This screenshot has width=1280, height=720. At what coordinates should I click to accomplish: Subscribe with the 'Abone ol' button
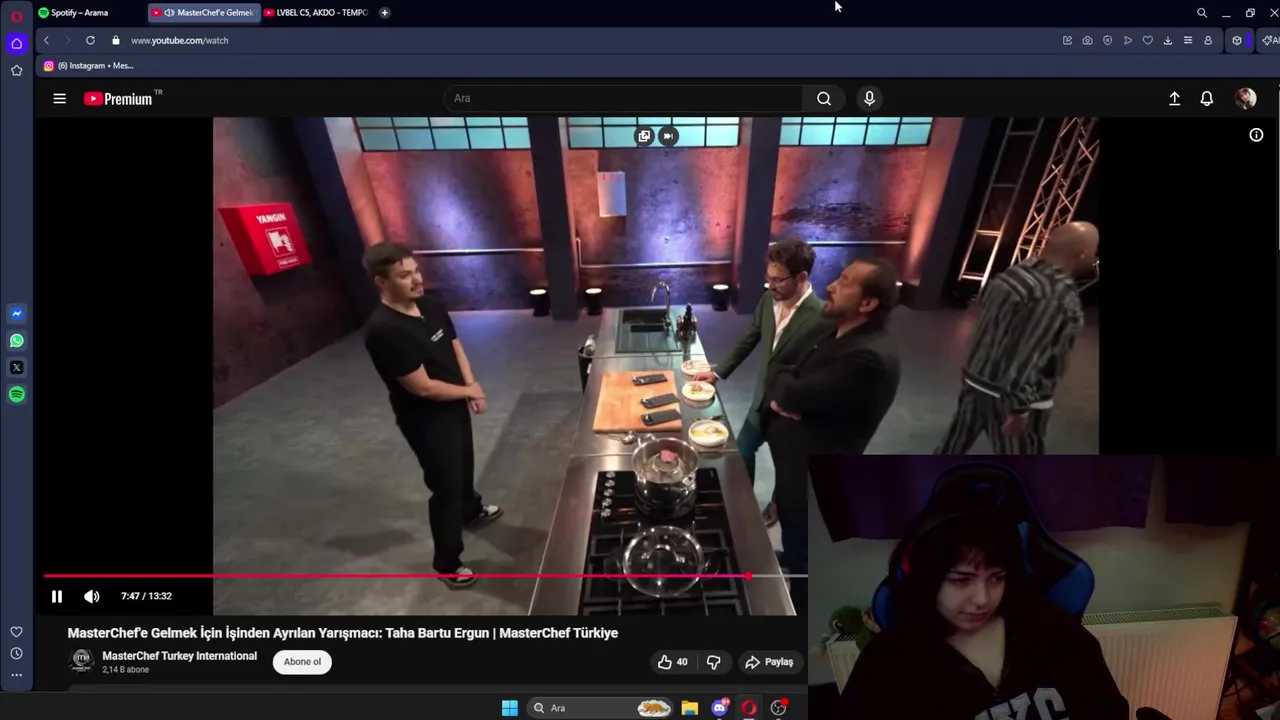[302, 662]
